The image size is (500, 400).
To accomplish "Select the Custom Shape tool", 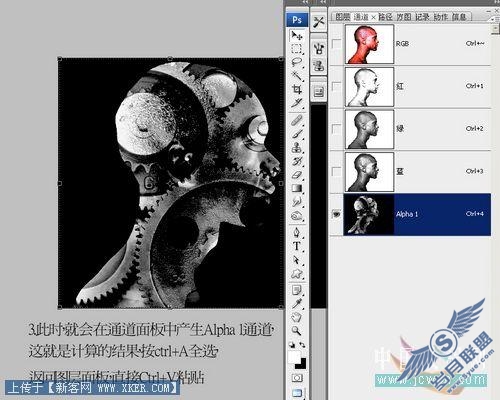I will click(x=296, y=274).
